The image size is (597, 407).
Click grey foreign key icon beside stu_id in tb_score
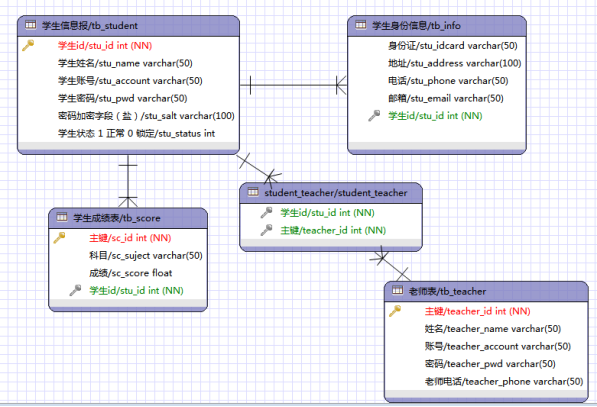tap(75, 290)
